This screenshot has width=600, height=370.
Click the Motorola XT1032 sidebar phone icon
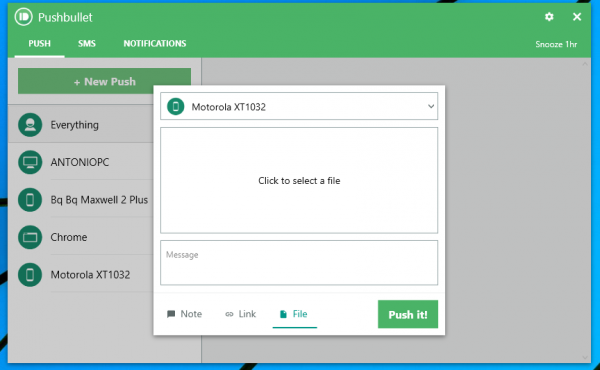(30, 275)
